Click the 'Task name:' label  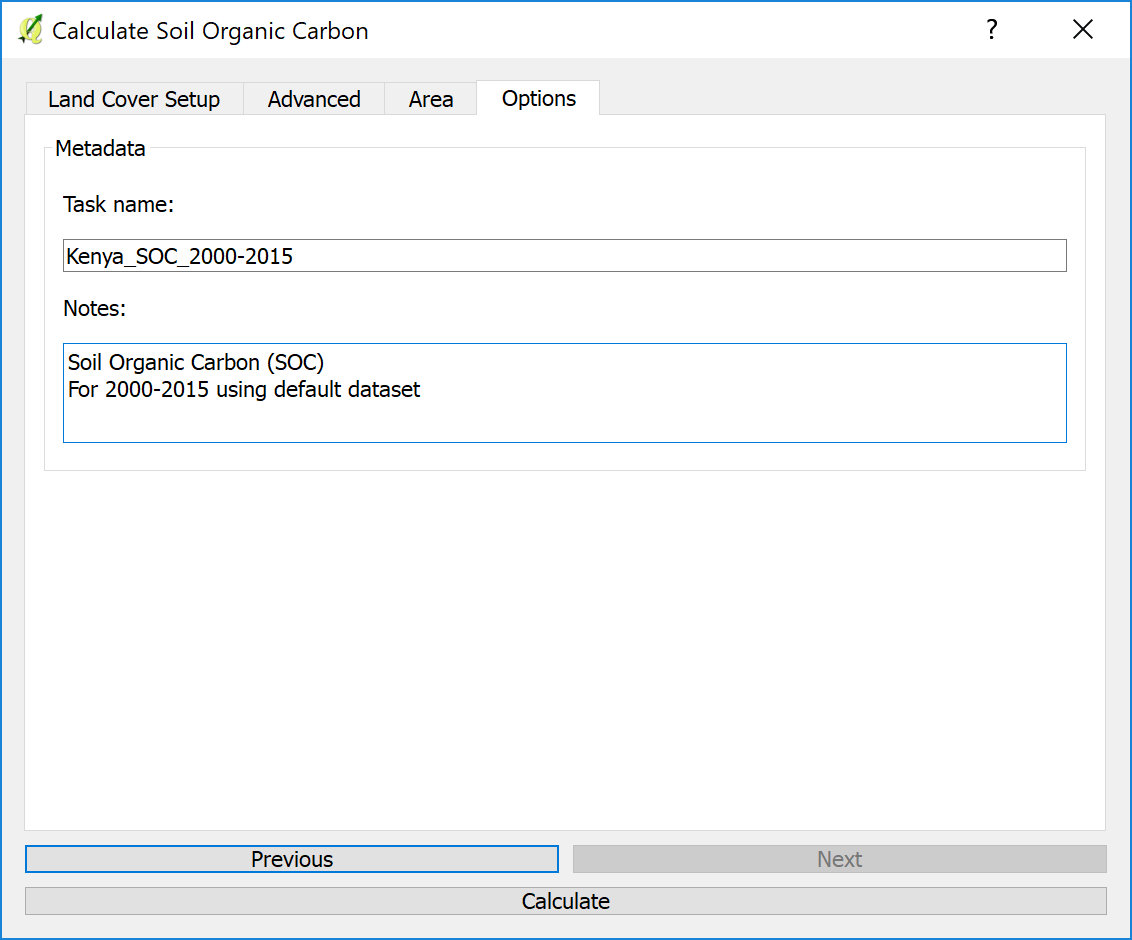(x=118, y=204)
